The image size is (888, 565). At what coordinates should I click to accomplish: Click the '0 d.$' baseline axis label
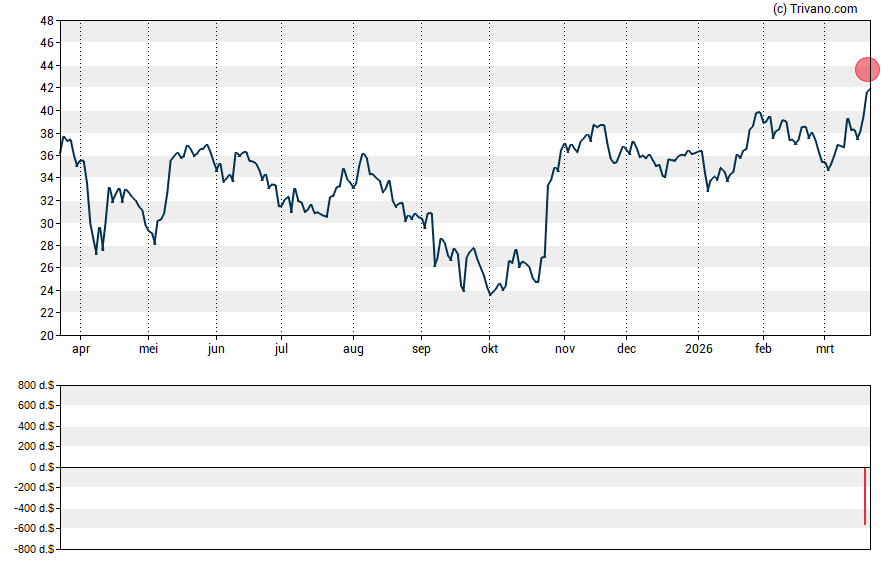[41, 467]
